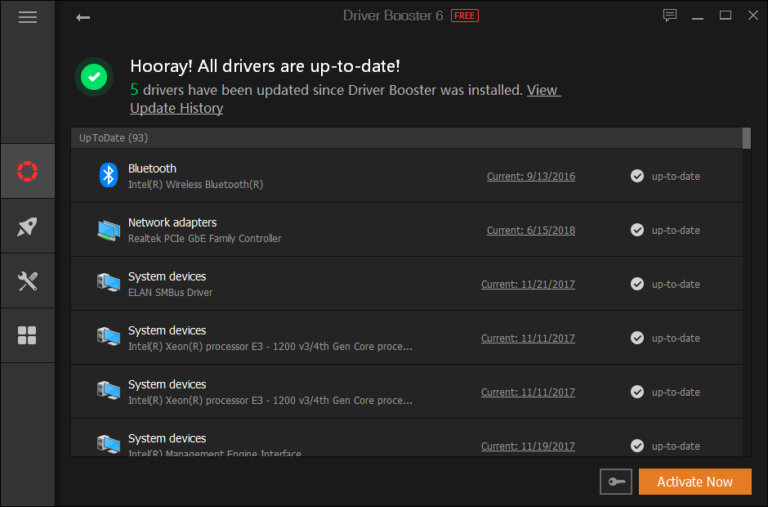Click Network adapters date Current: 6/15/2018
This screenshot has width=768, height=507.
pyautogui.click(x=530, y=231)
